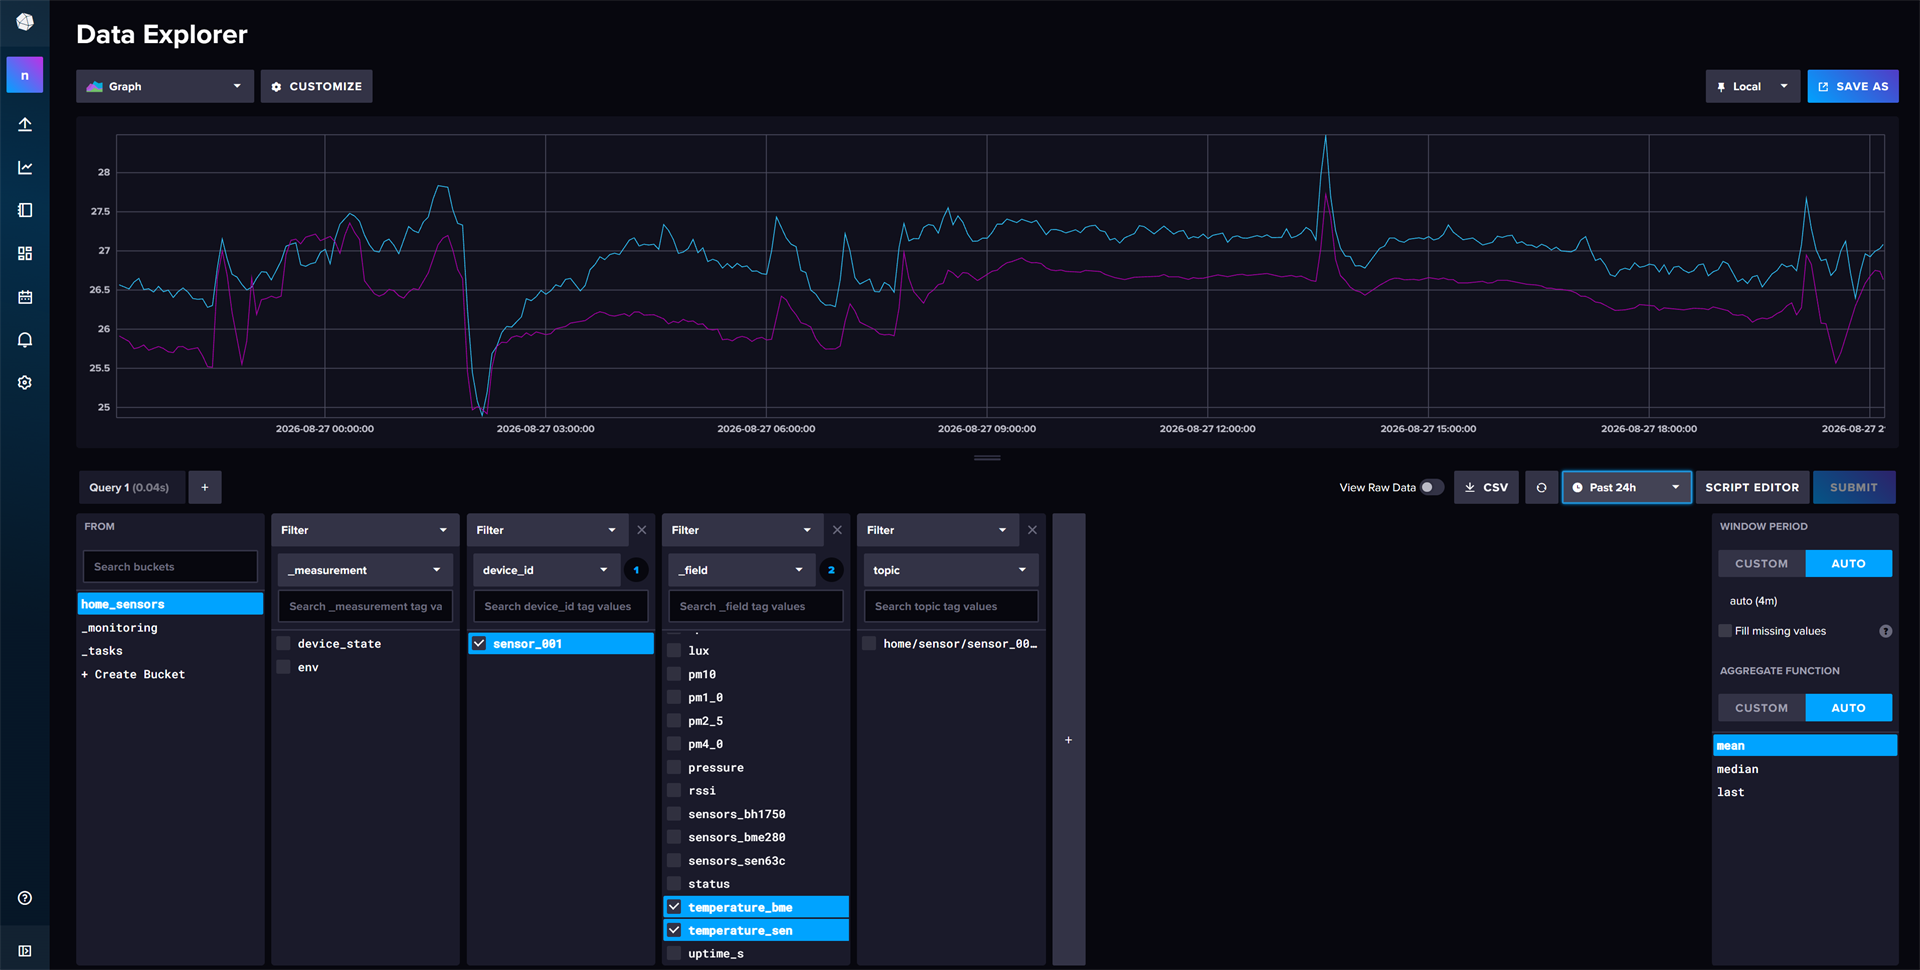This screenshot has height=970, width=1920.
Task: Select the _tasks bucket
Action: click(170, 650)
